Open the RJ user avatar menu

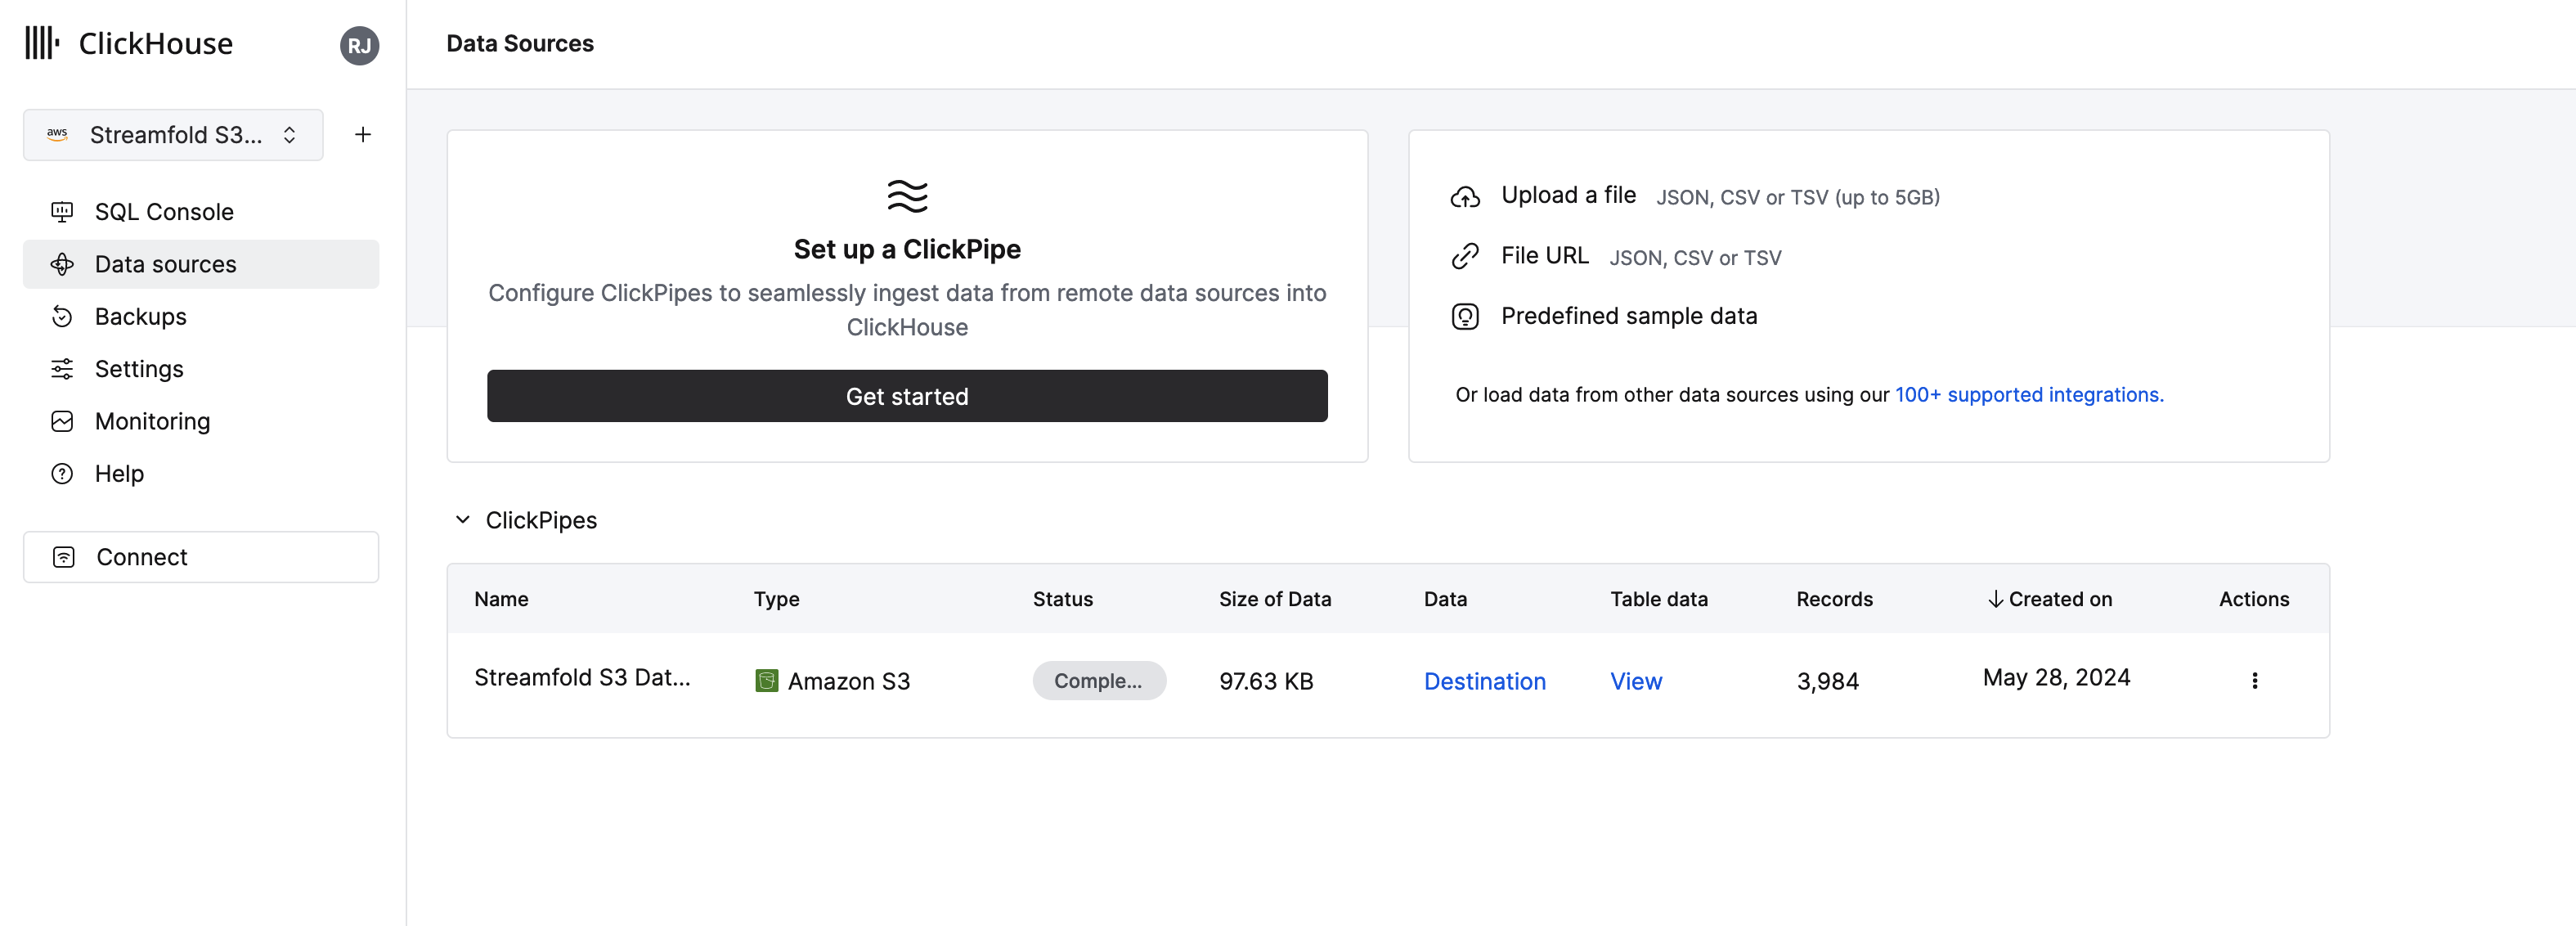359,45
